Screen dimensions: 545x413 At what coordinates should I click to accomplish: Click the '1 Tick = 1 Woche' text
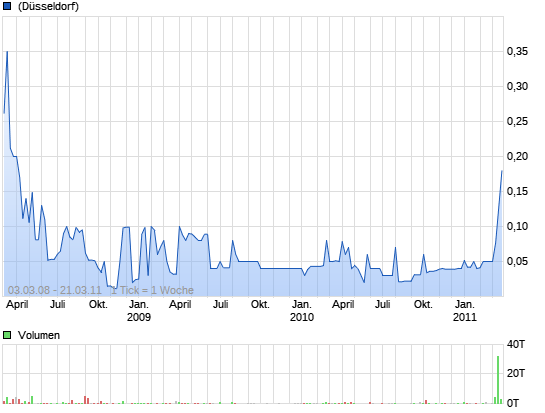(152, 290)
